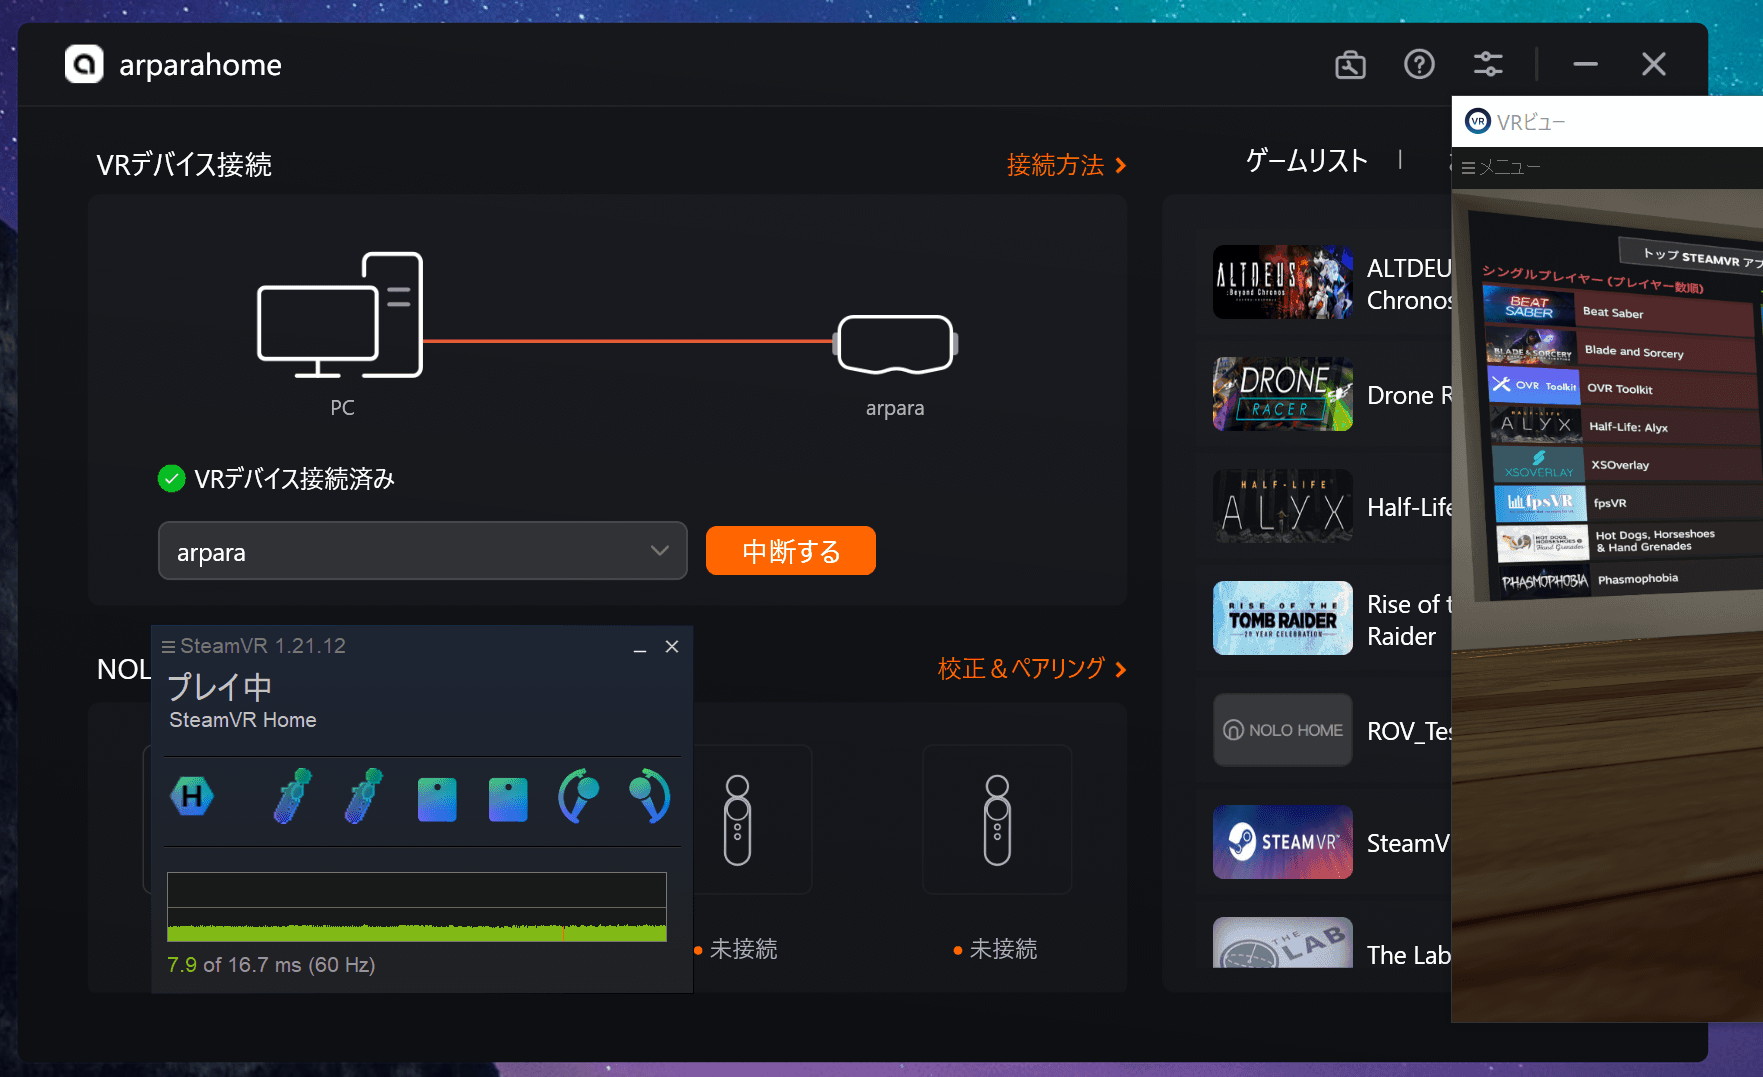Click Blade and Sorcery in VR View list
Screen dimensions: 1763x1077
(x=1621, y=350)
